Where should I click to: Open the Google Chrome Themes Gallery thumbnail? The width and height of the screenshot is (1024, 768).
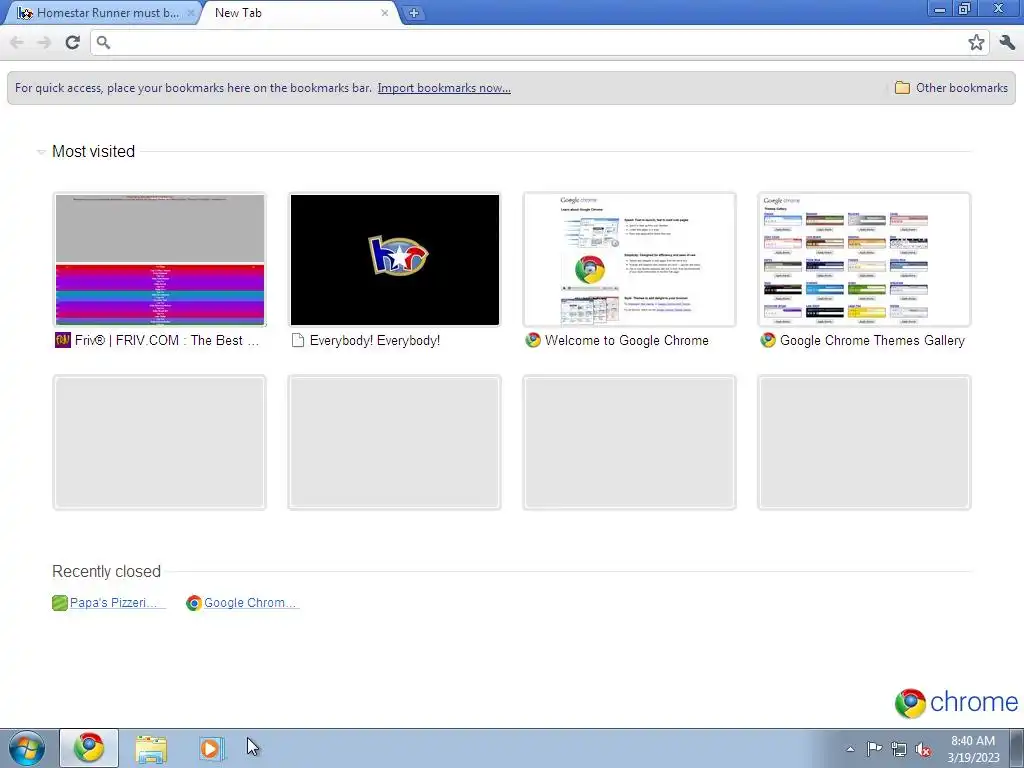point(864,260)
